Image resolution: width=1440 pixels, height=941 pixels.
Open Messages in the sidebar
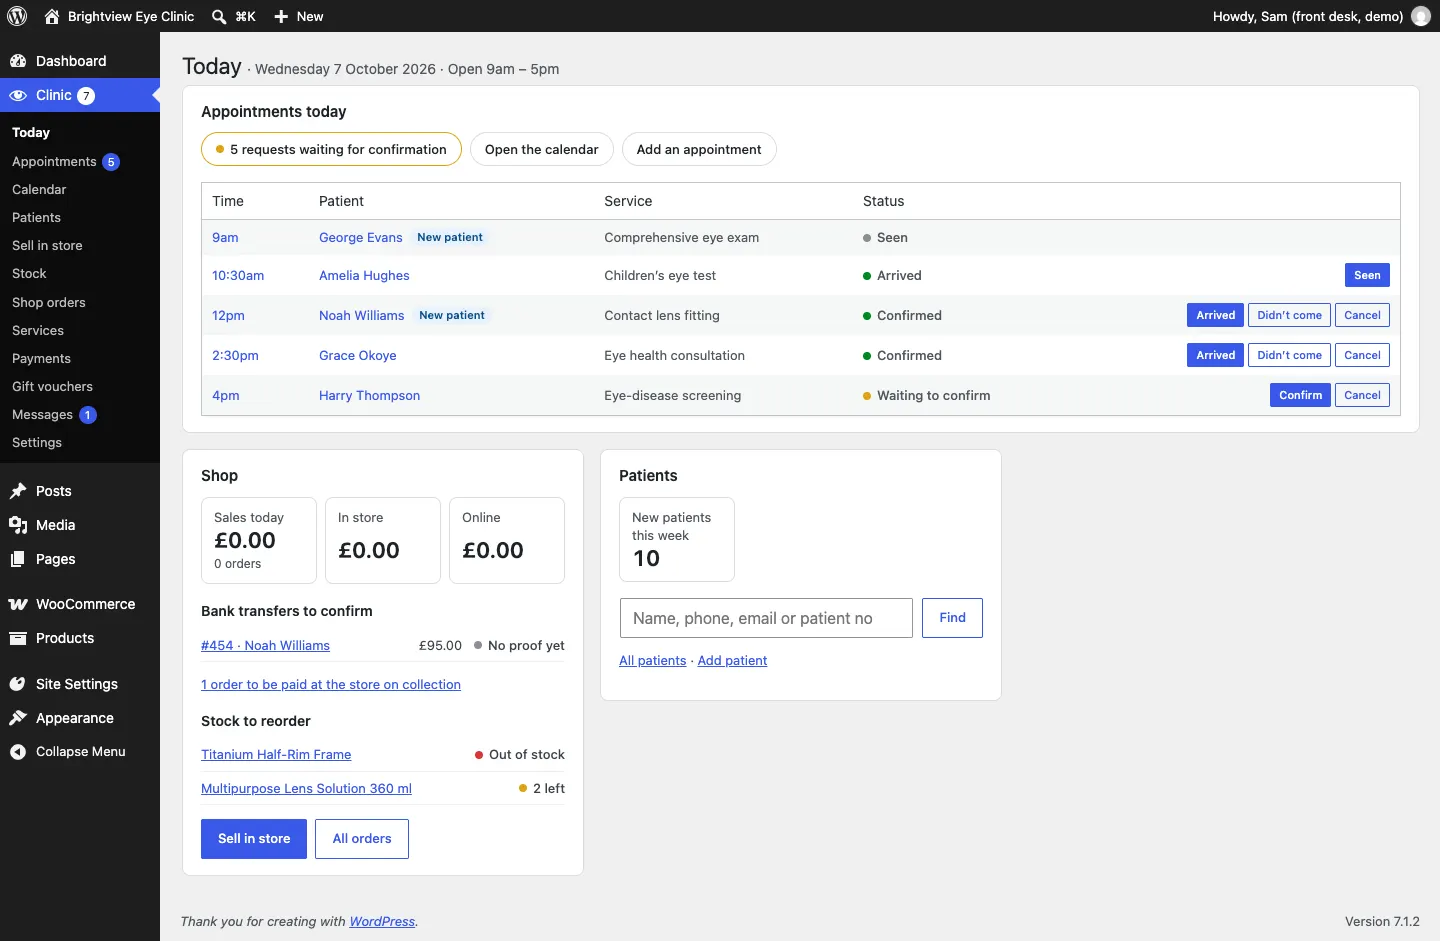42,414
